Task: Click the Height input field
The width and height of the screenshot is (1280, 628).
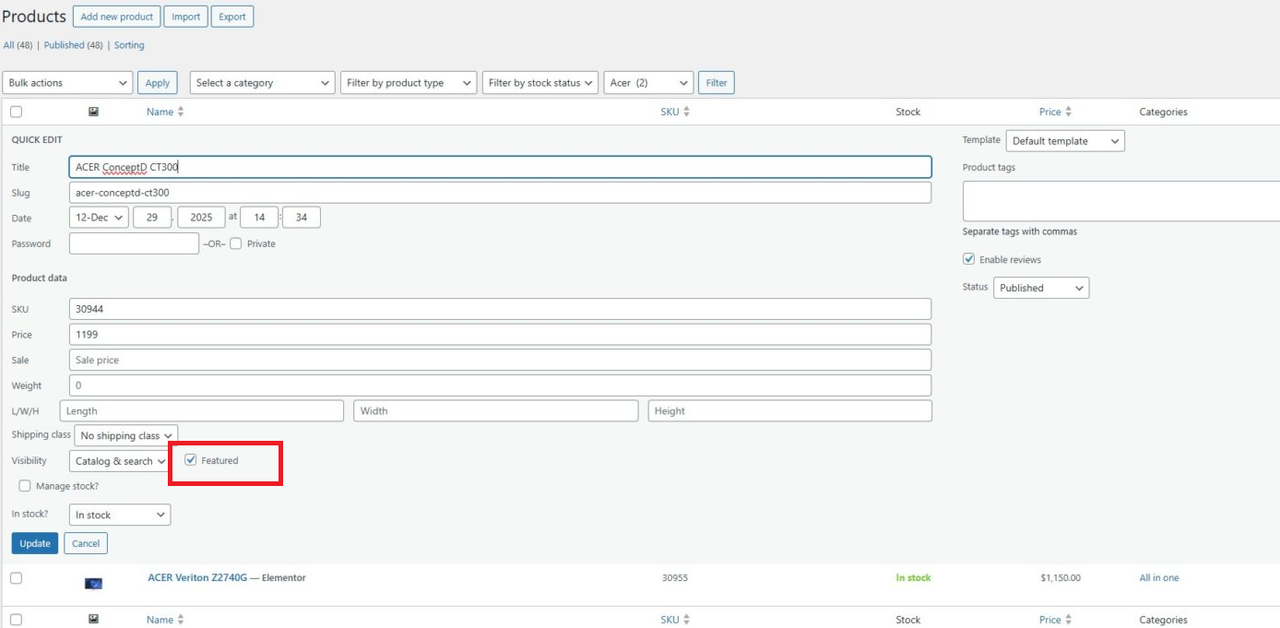Action: (790, 411)
